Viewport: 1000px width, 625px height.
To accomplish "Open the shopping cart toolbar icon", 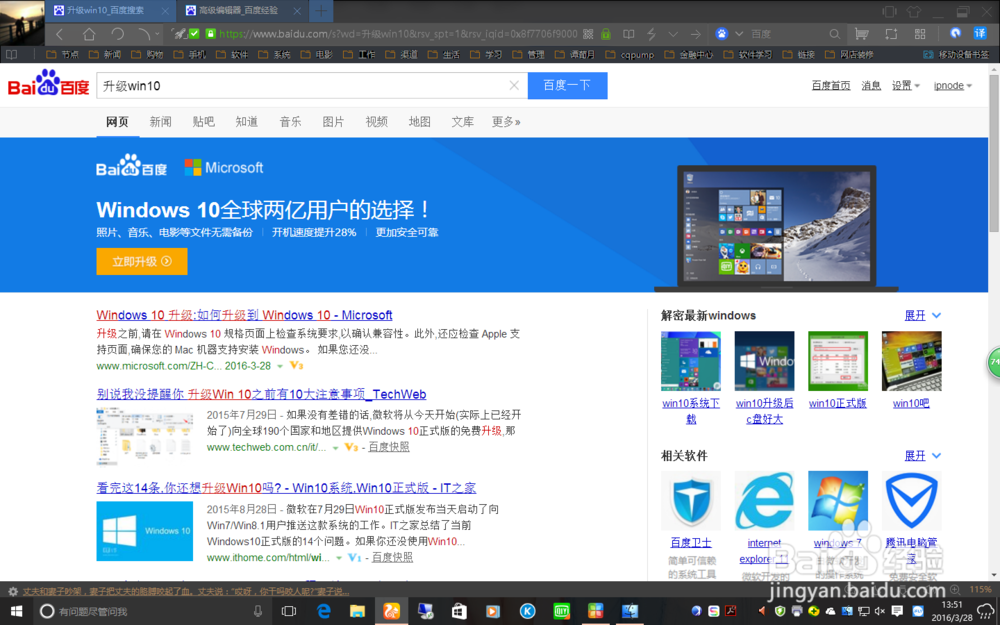I will pyautogui.click(x=862, y=34).
